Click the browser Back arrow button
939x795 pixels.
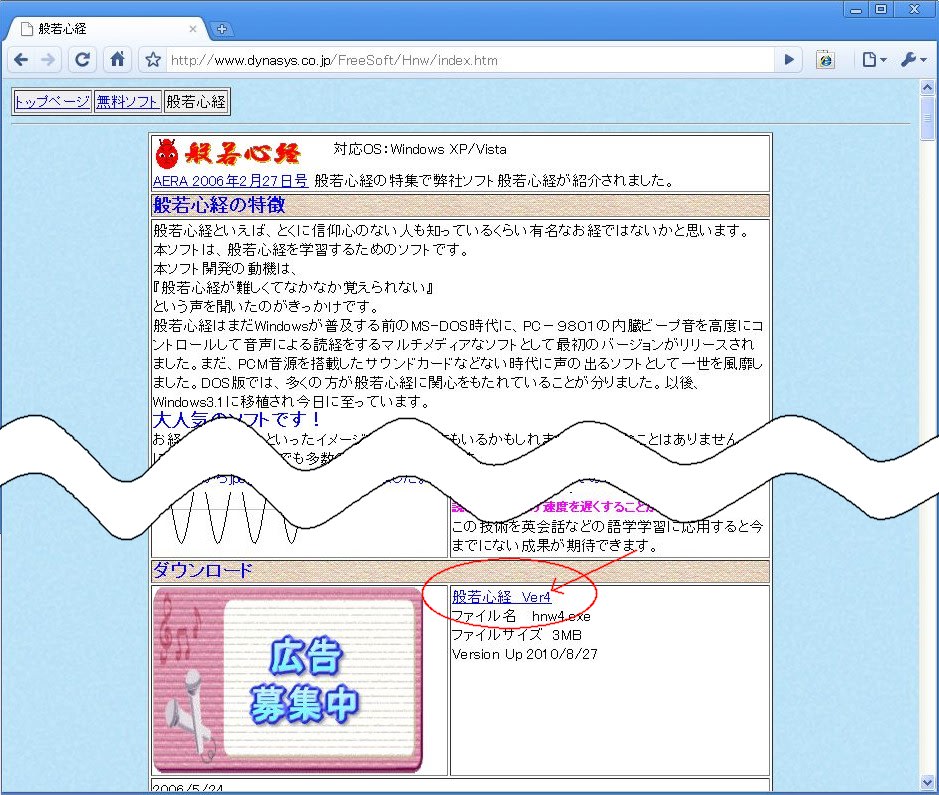tap(21, 60)
